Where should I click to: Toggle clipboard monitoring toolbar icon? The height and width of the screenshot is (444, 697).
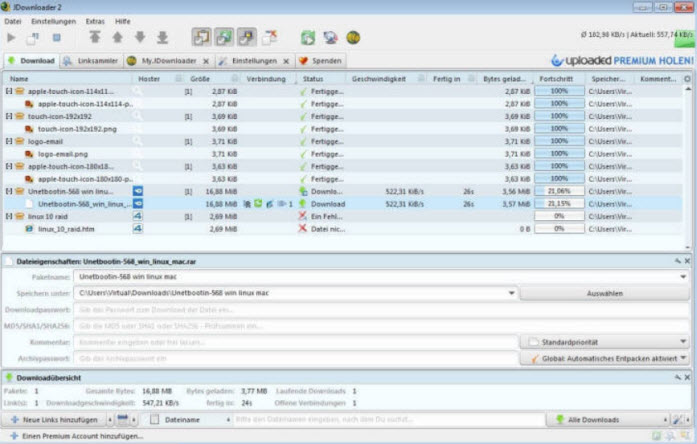click(x=201, y=37)
